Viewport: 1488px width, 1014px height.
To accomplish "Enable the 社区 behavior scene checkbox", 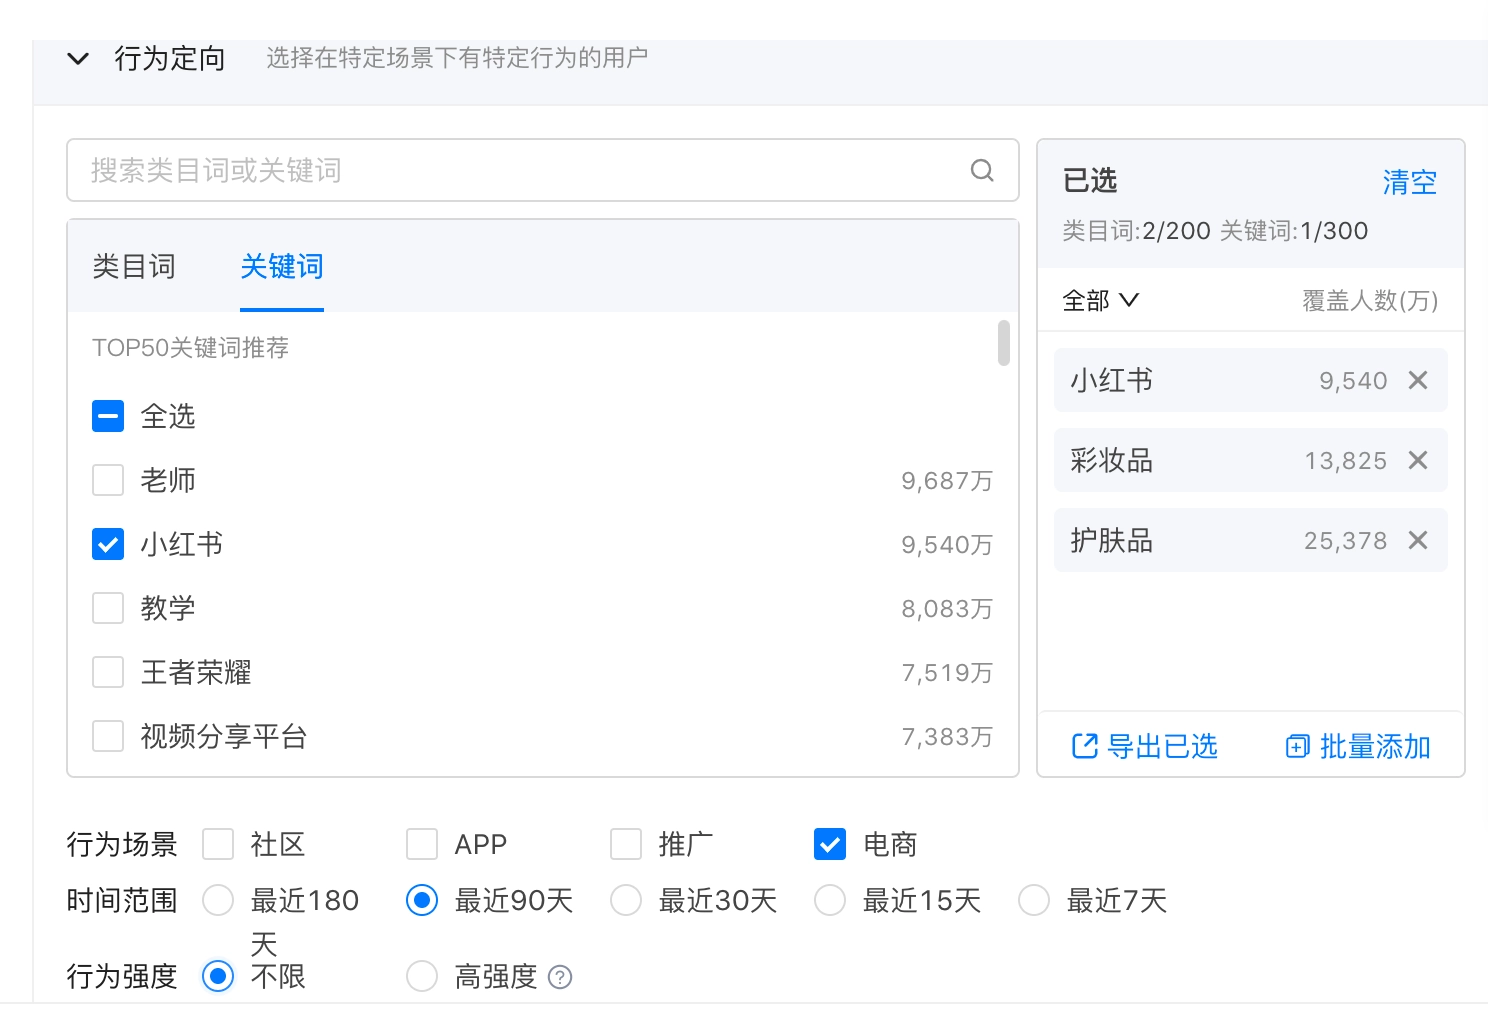I will (217, 844).
